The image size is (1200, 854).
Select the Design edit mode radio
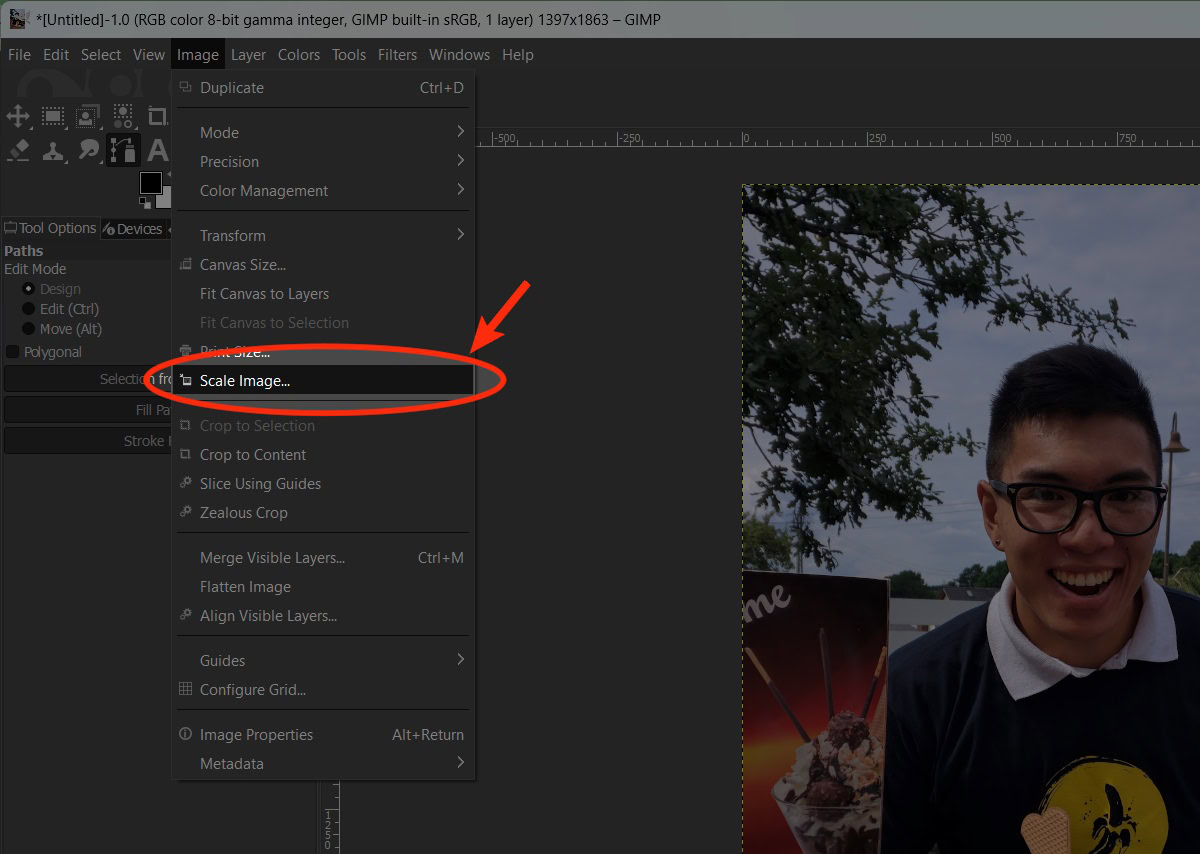point(28,289)
